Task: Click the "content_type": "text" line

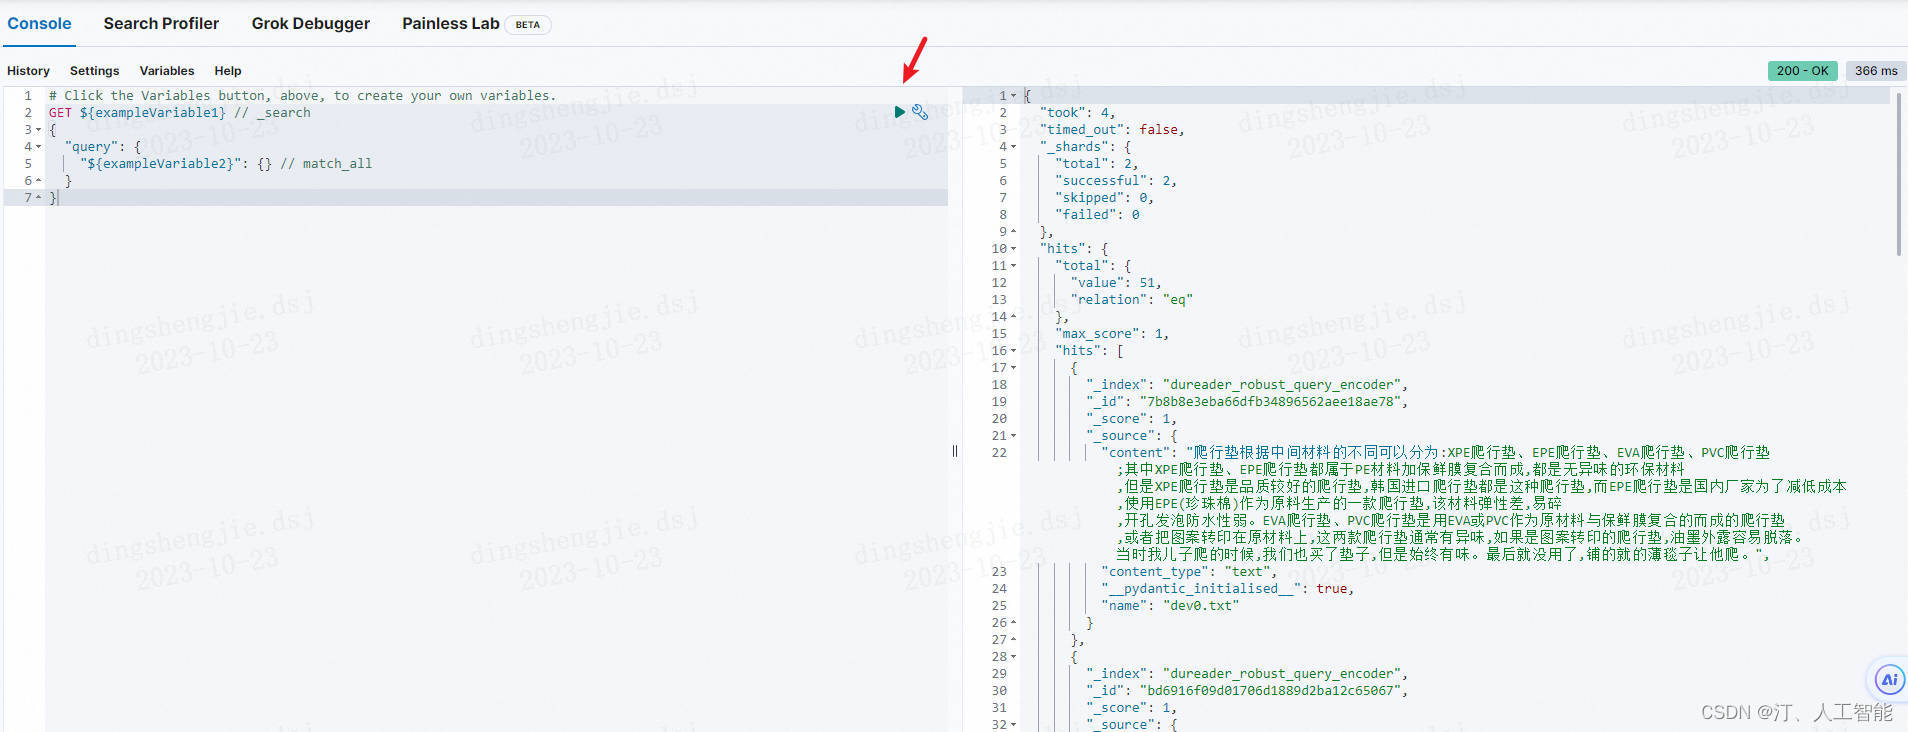Action: (1190, 572)
